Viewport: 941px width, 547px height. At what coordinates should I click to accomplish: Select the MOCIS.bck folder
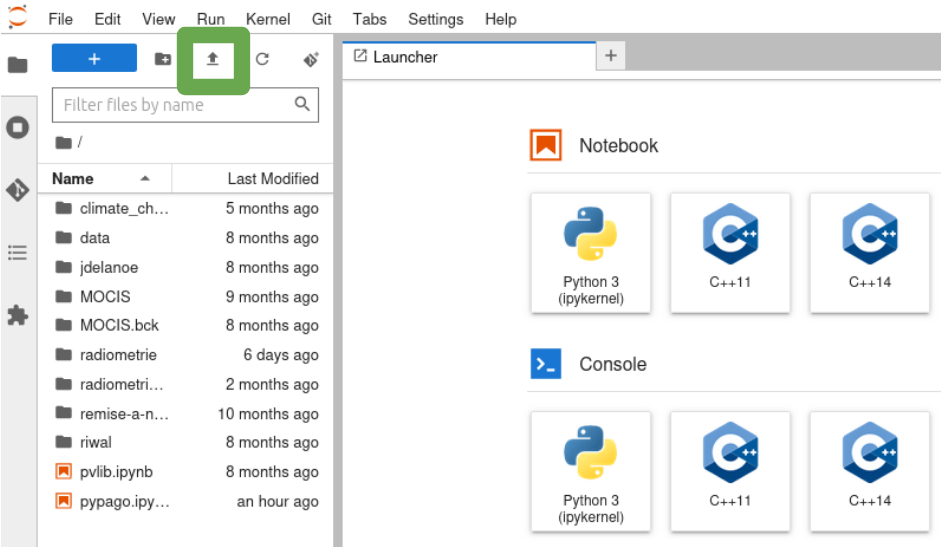click(x=186, y=325)
